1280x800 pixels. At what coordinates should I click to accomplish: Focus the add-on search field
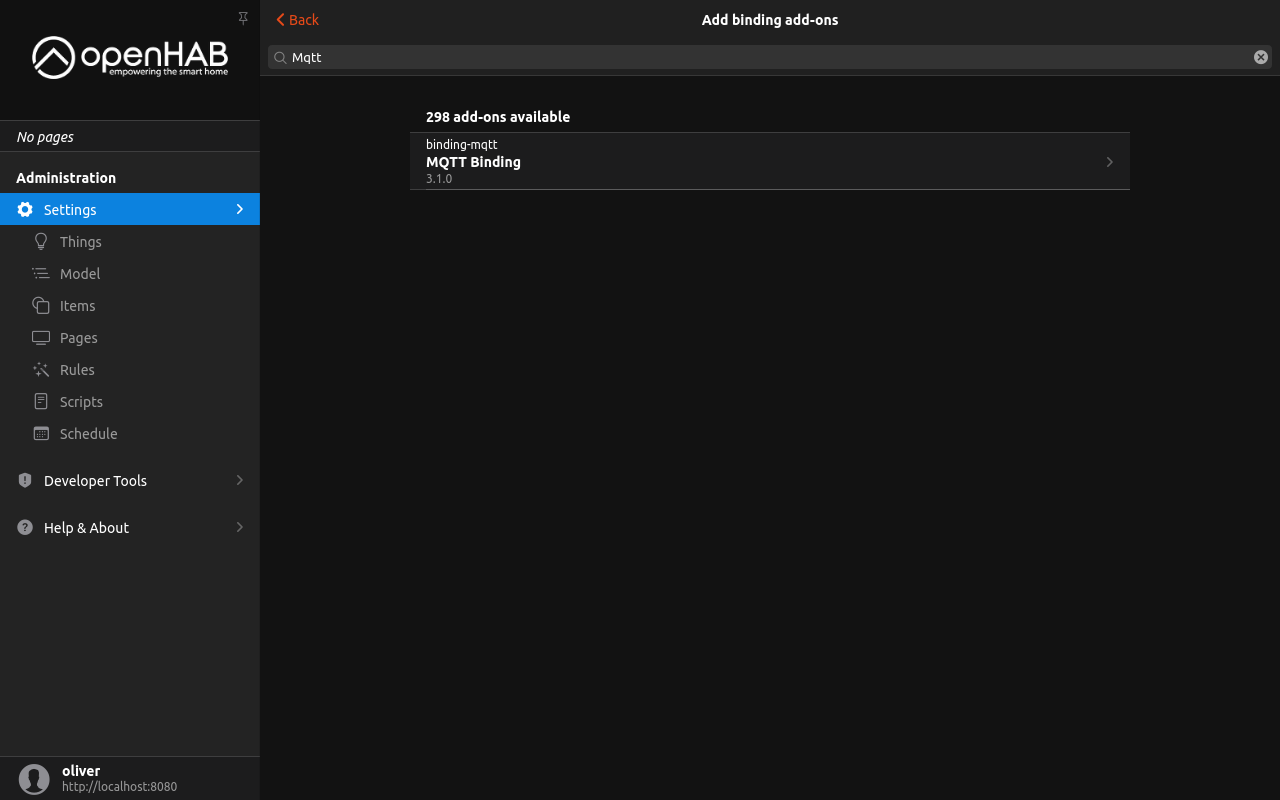point(760,58)
